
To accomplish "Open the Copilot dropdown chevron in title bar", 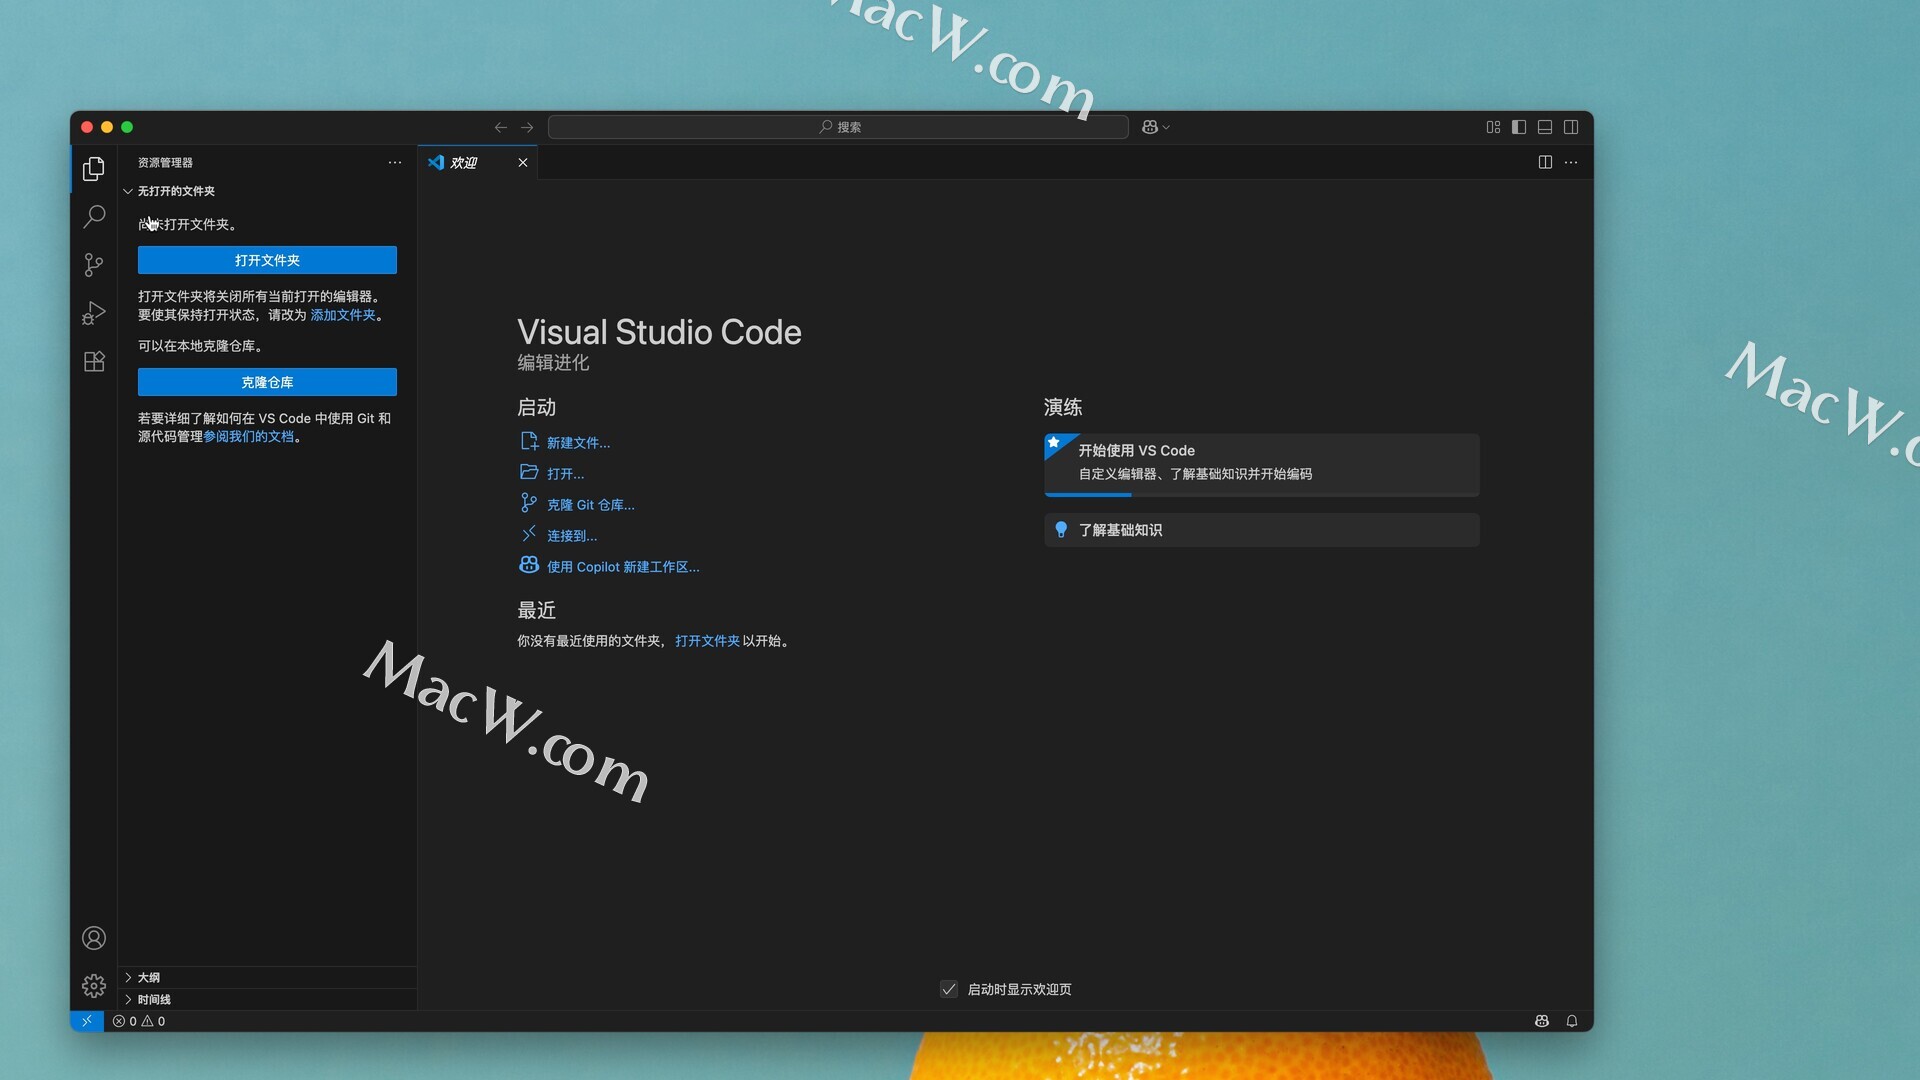I will 1166,127.
